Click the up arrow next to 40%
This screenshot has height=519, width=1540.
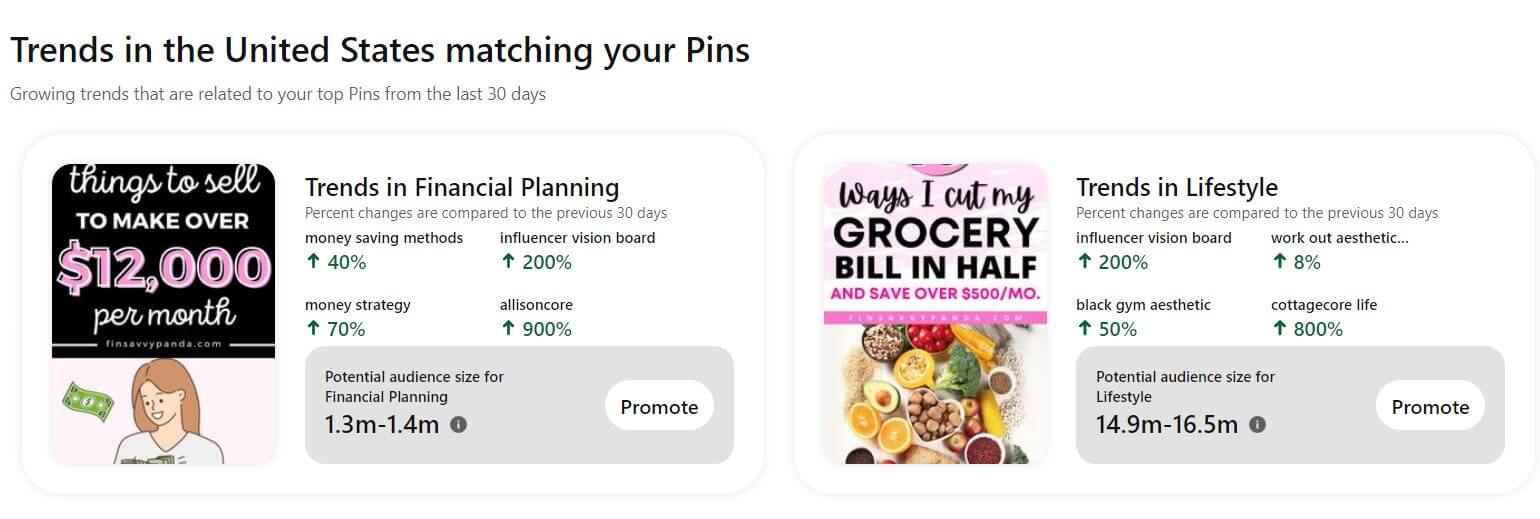point(313,262)
